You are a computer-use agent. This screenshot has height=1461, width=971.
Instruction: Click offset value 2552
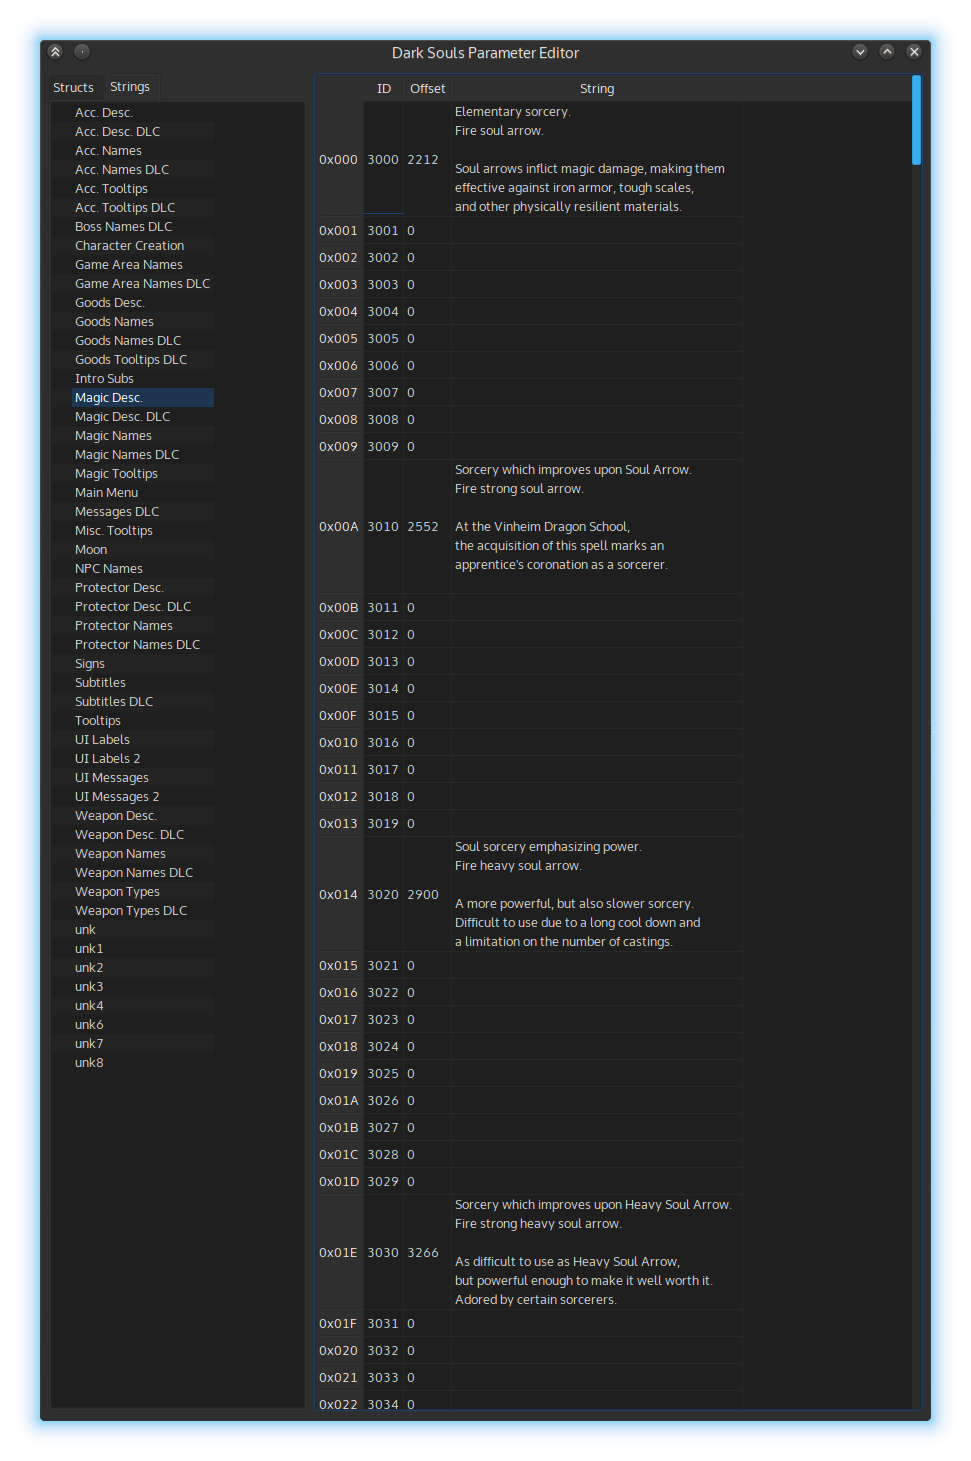click(x=427, y=527)
